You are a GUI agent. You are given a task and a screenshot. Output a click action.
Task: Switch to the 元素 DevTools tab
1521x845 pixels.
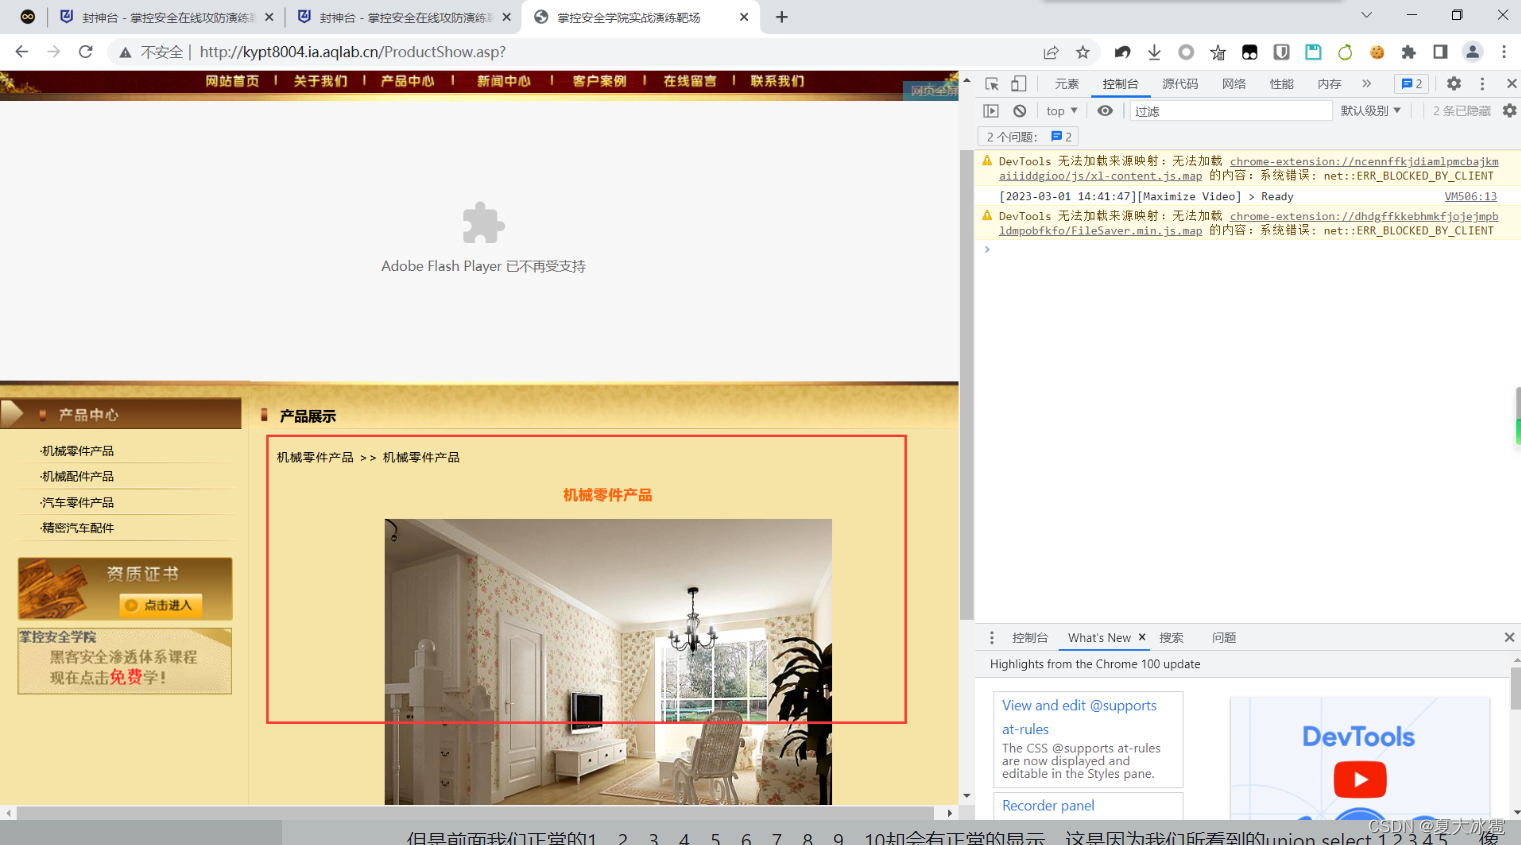coord(1067,84)
